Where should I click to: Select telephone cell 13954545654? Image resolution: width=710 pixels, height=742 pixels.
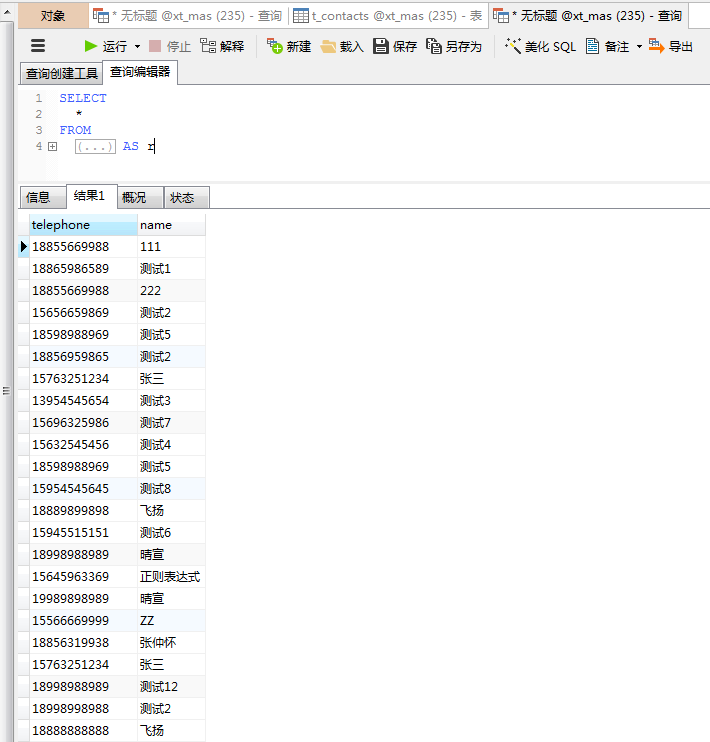[x=83, y=401]
